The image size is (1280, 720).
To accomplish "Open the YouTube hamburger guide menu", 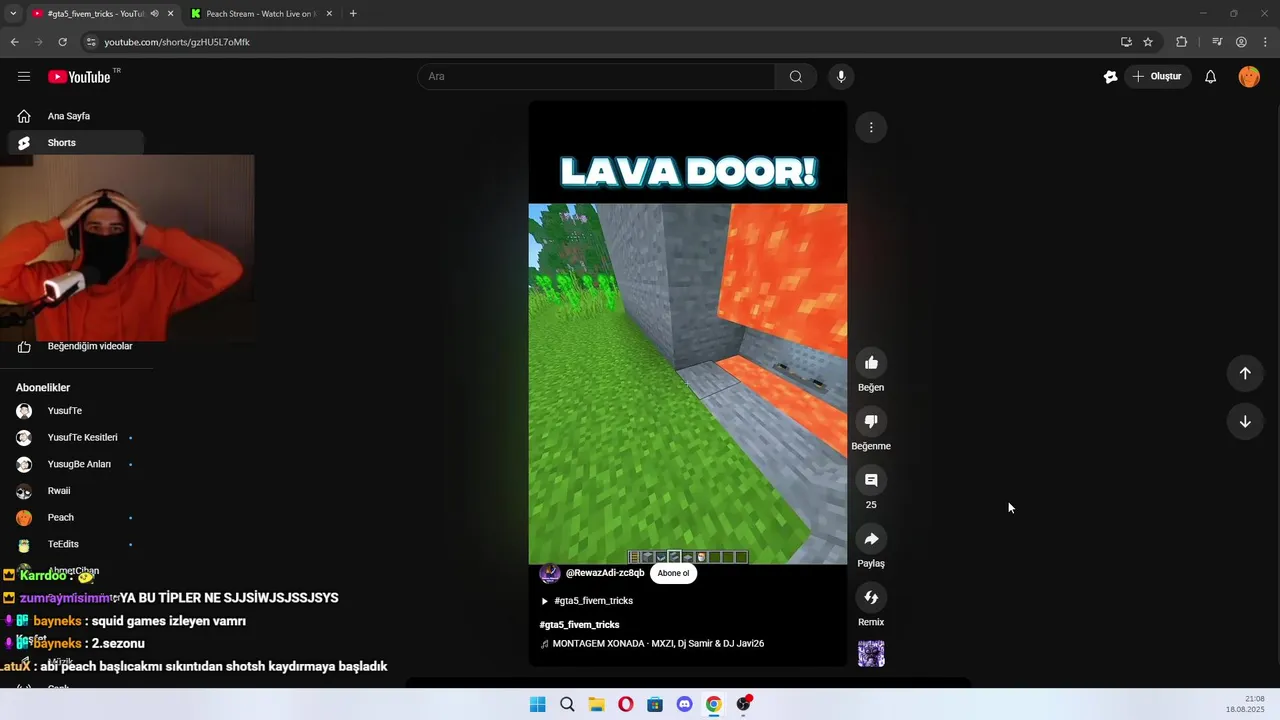I will (24, 77).
